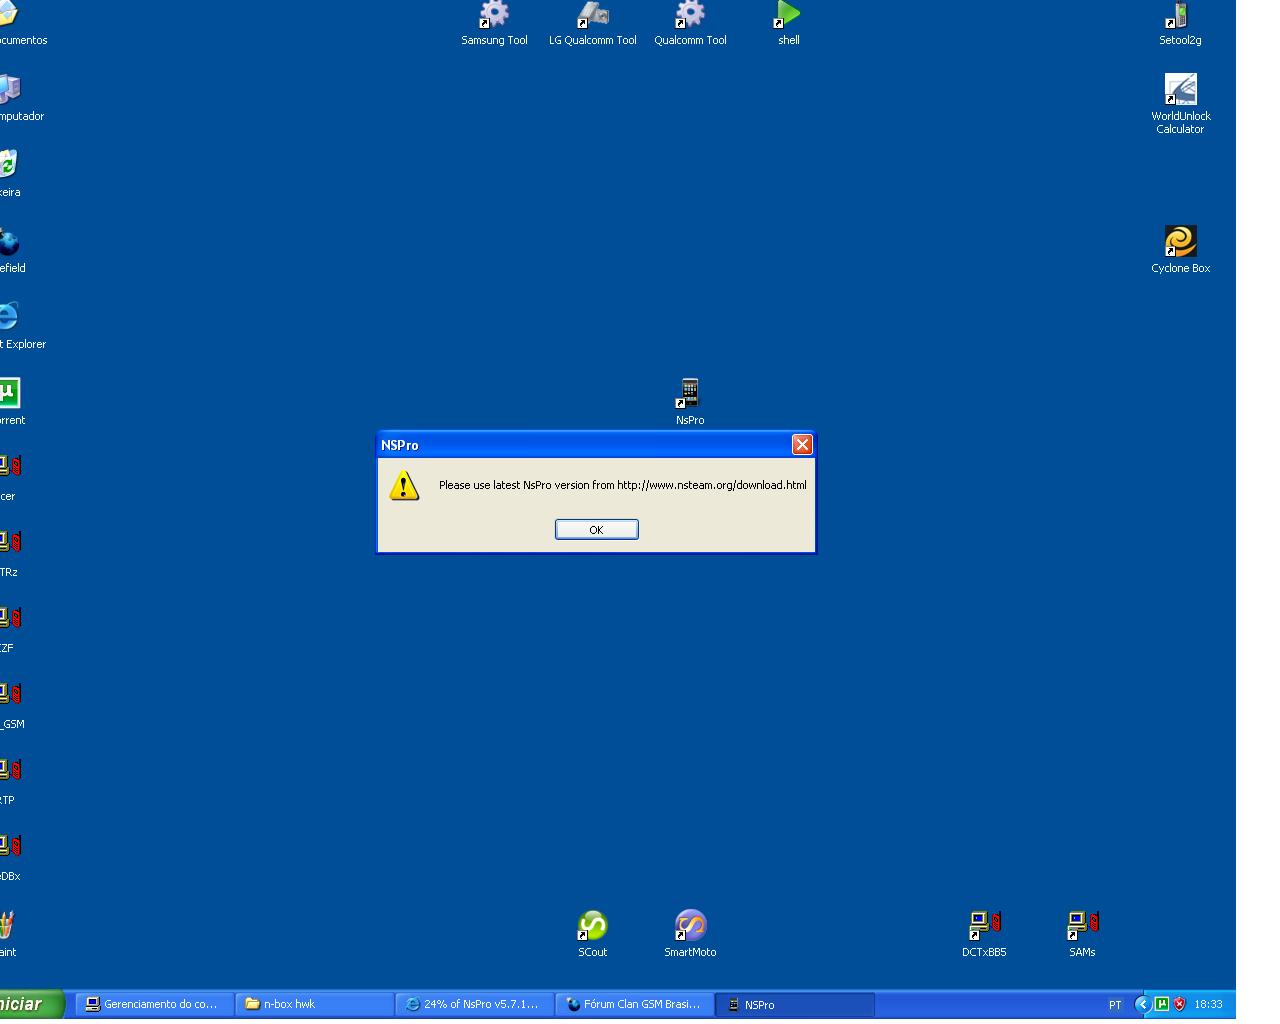Open the Samsung Tool desktop shortcut
The height and width of the screenshot is (1024, 1280).
coord(494,24)
